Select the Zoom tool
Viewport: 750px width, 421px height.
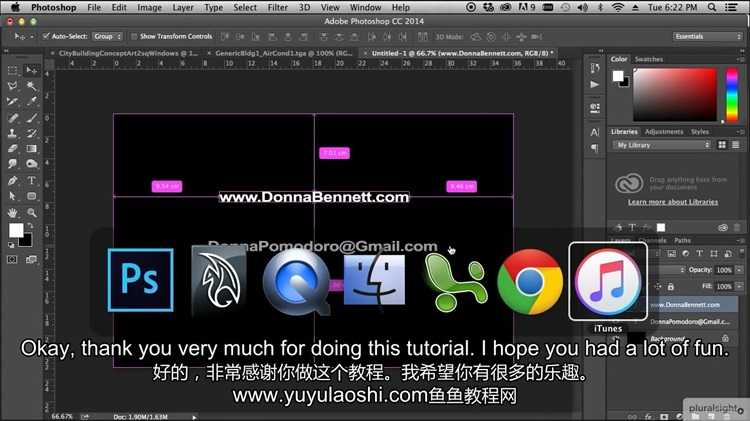tap(32, 212)
